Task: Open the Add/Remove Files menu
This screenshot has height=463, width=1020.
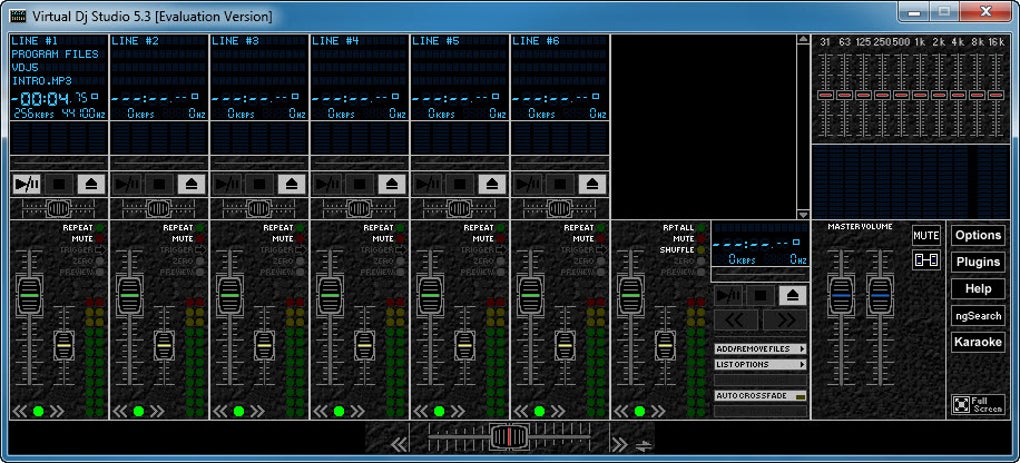Action: tap(760, 349)
